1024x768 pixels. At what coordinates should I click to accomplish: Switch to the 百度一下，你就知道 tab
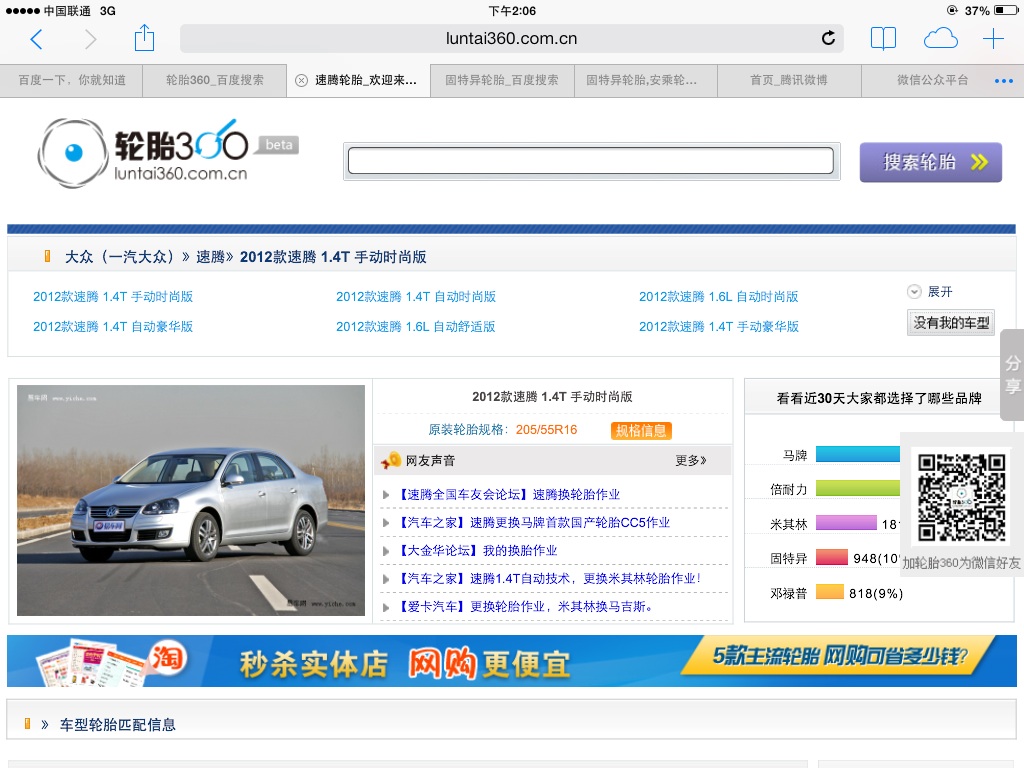pos(72,80)
